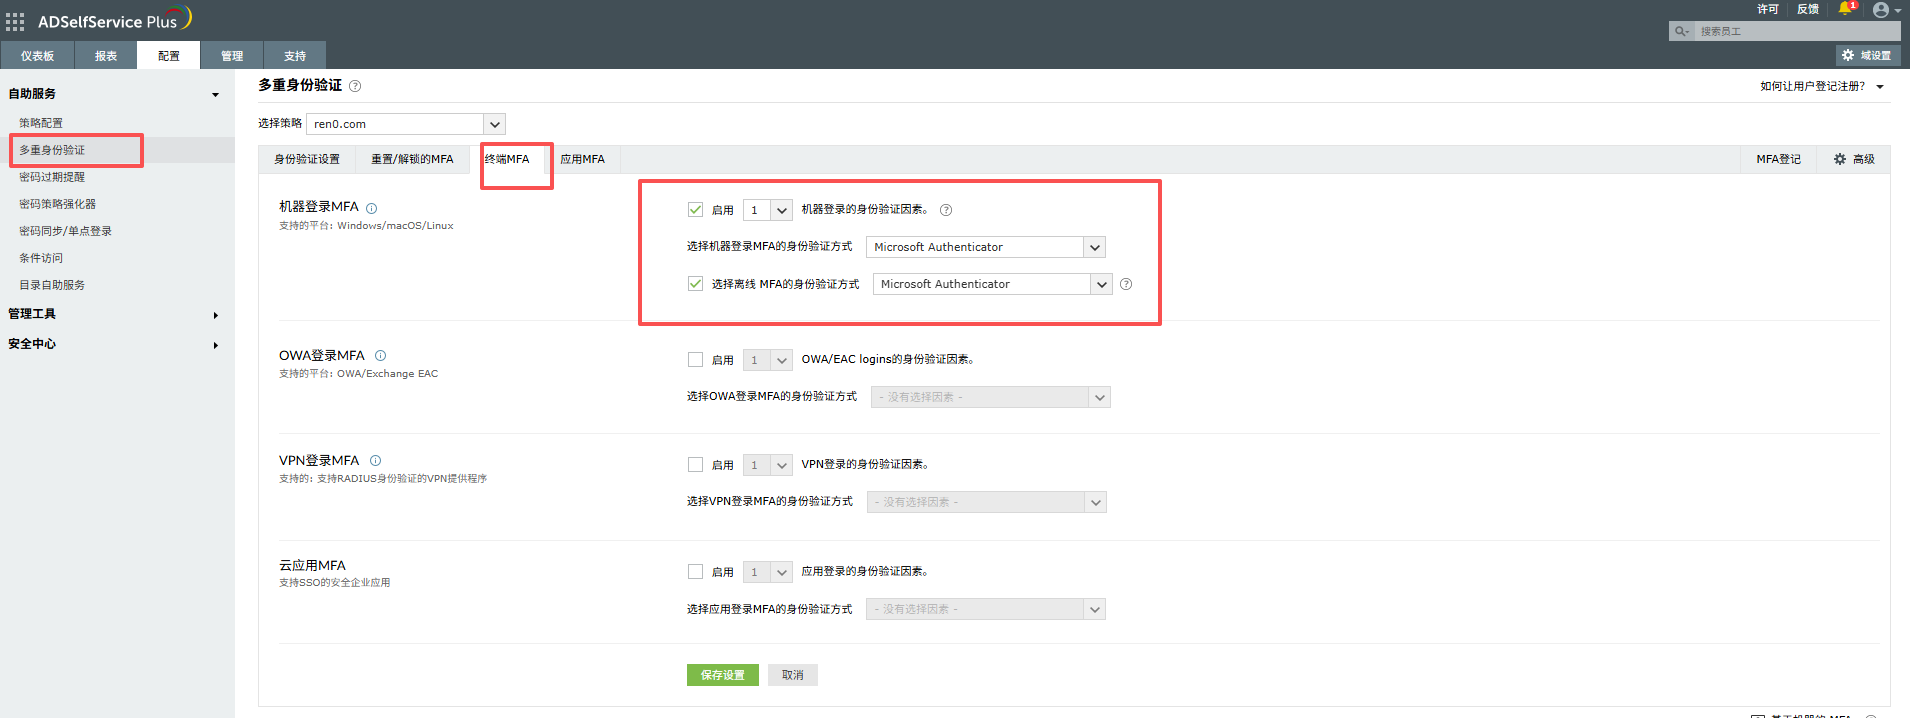Click help icon beside 多重身份验证 title
Viewport: 1910px width, 718px height.
point(355,86)
